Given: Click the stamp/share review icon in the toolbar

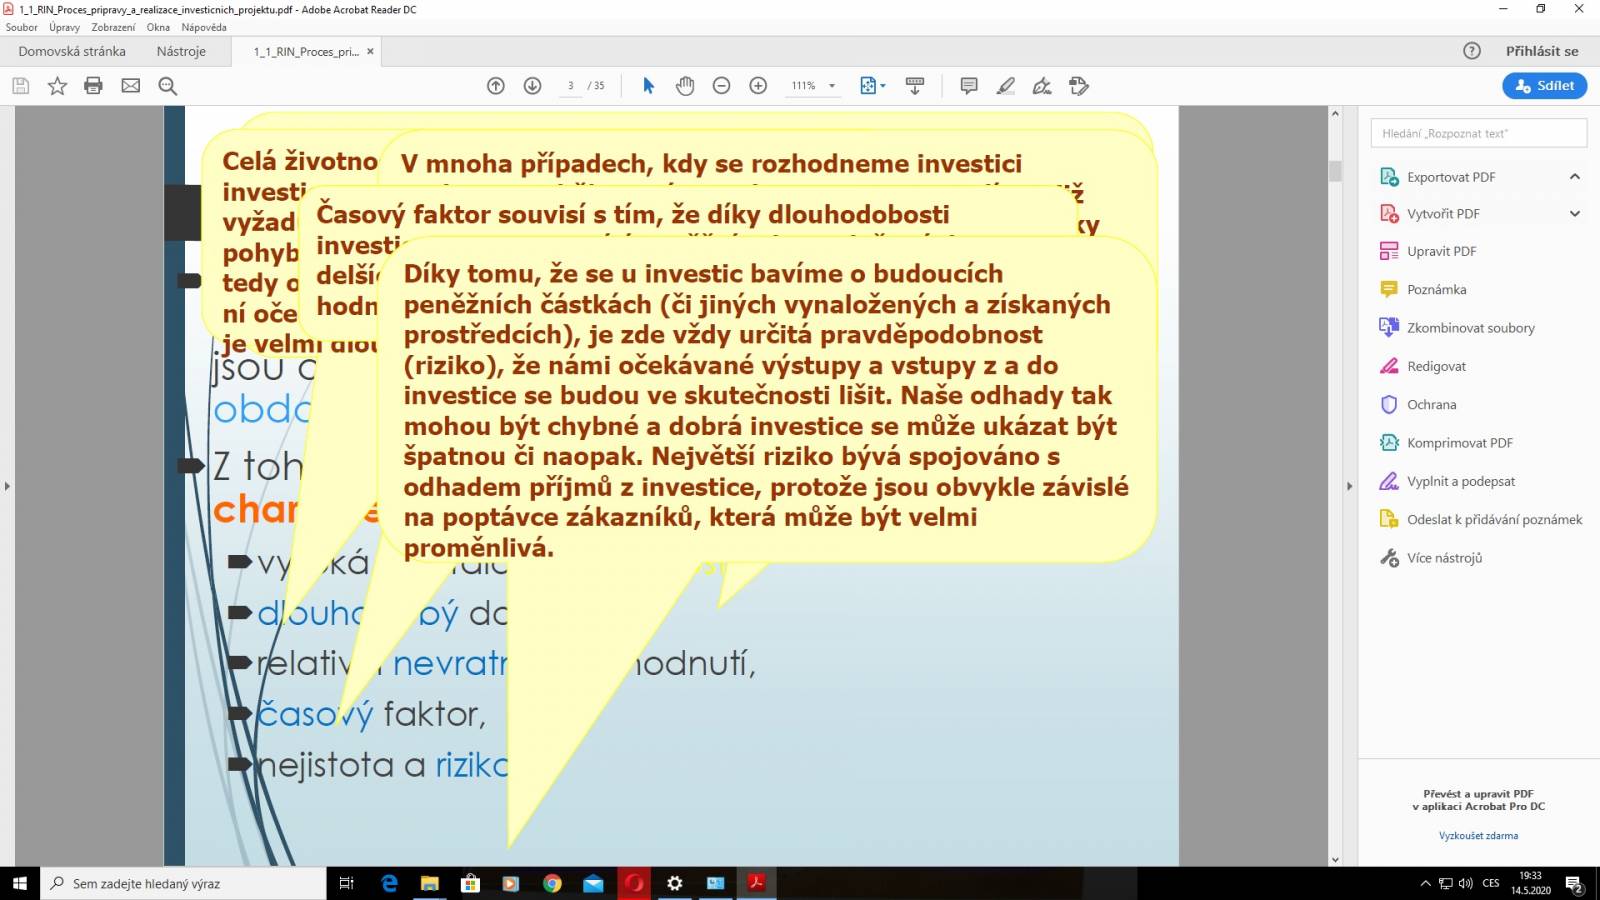Looking at the screenshot, I should pos(1079,86).
